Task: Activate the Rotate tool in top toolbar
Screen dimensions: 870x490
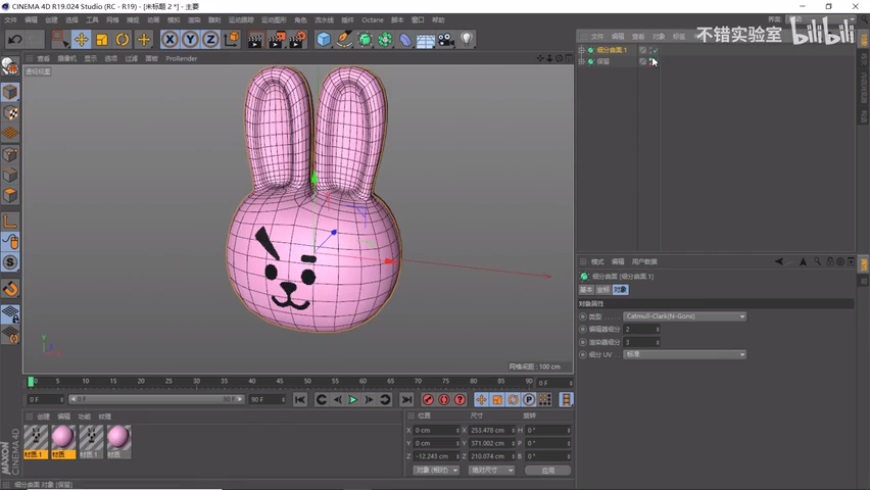Action: pos(122,39)
